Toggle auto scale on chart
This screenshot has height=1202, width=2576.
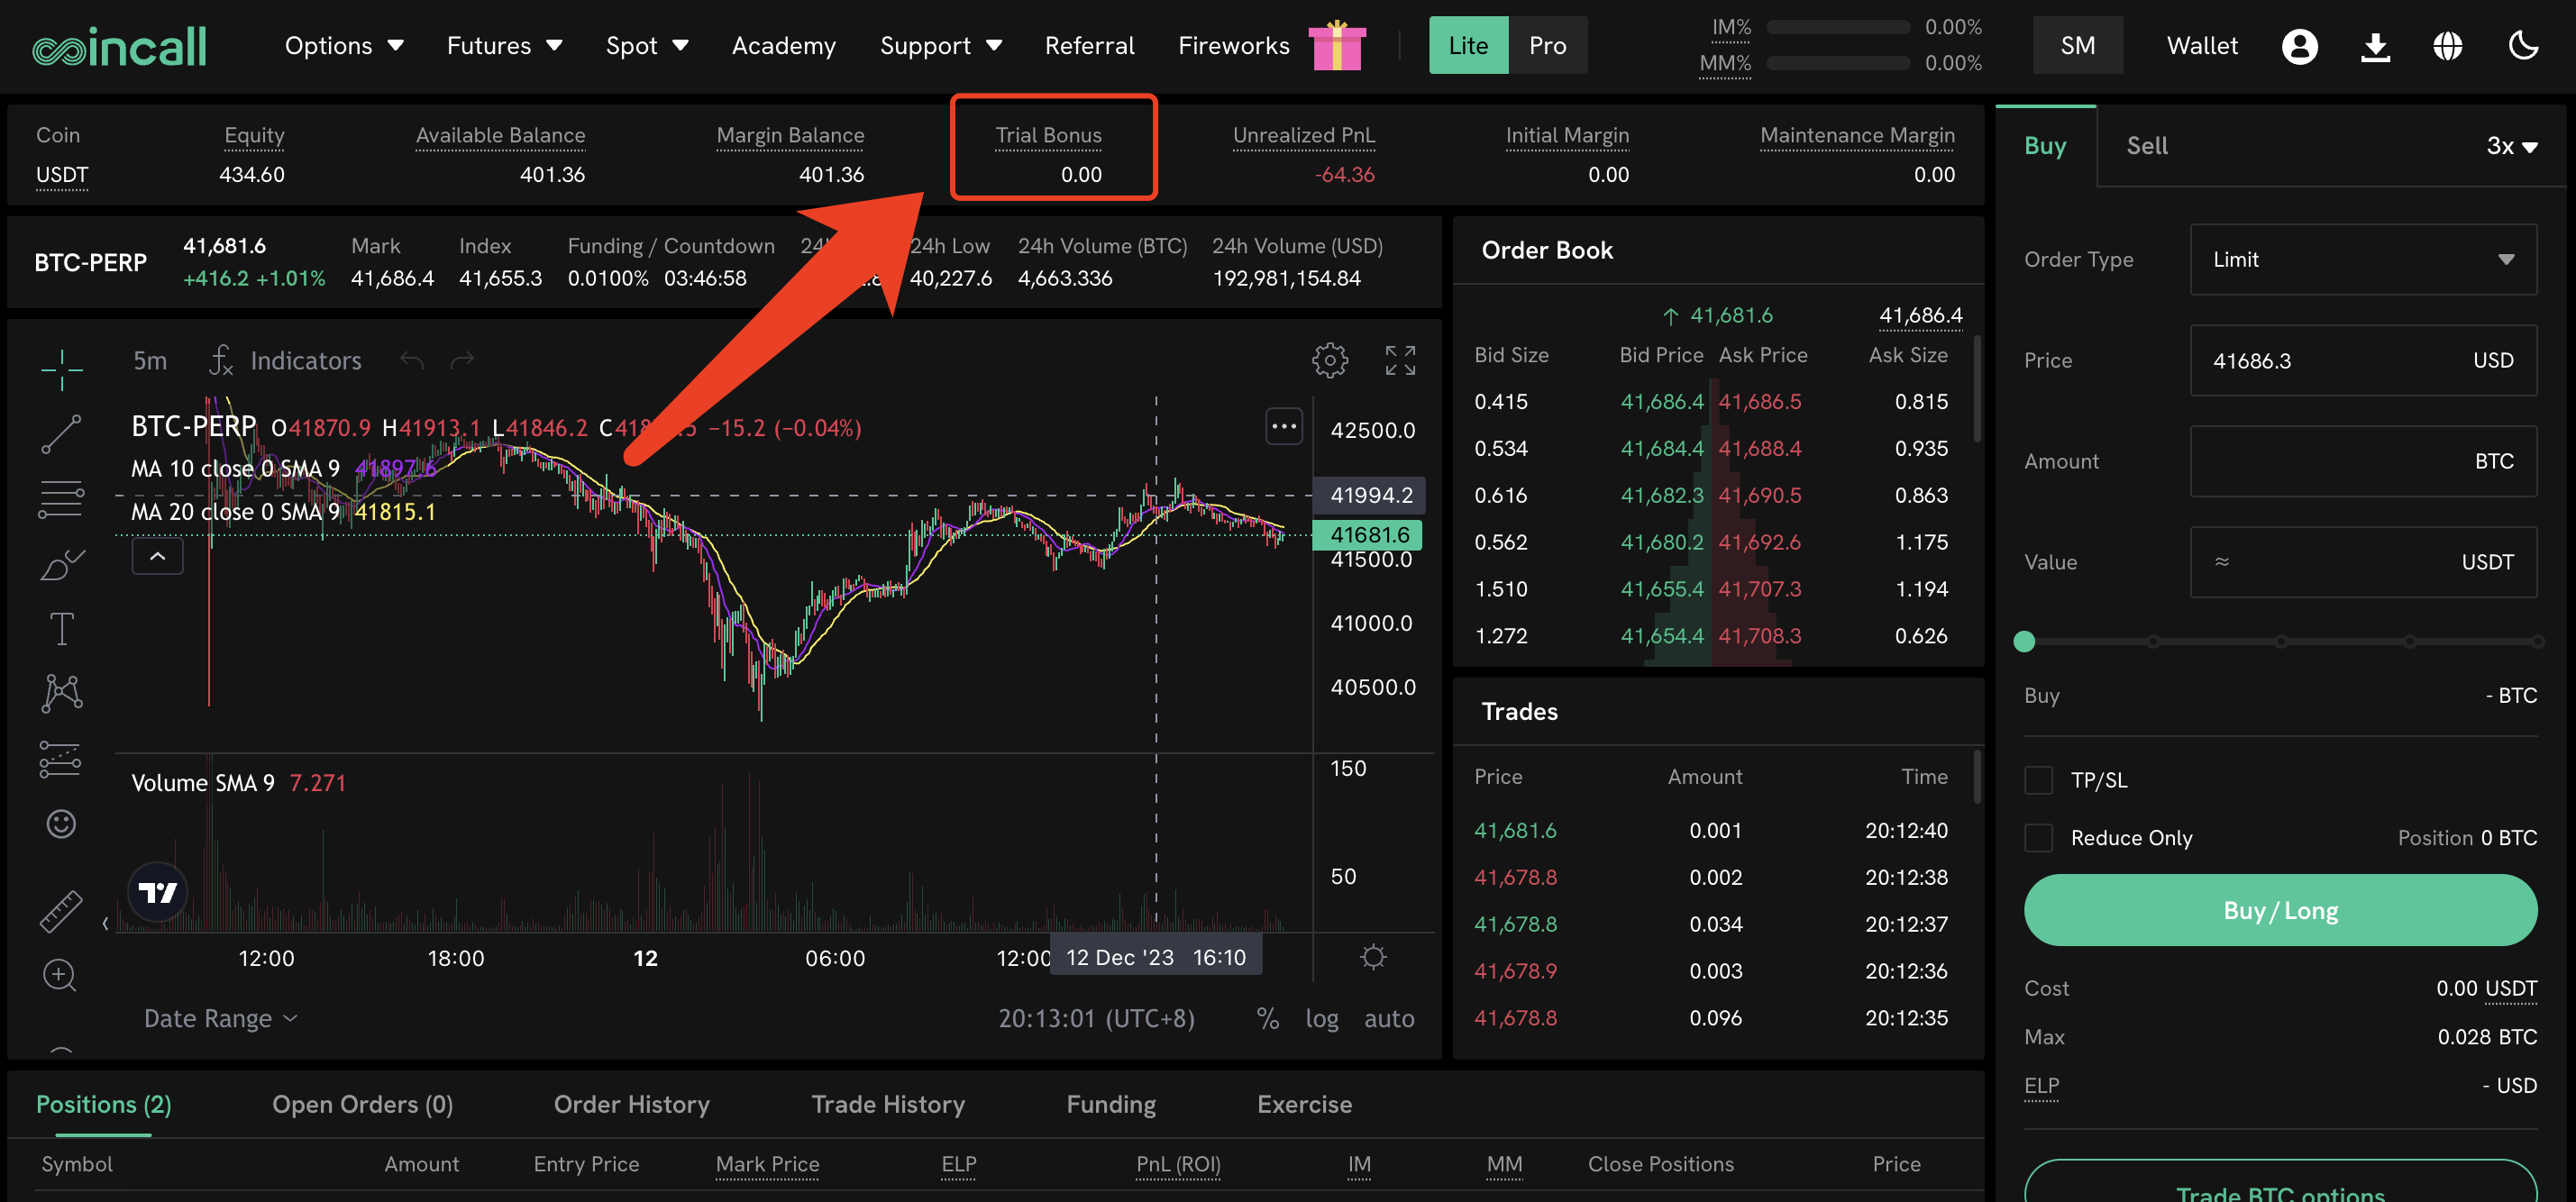point(1388,1018)
